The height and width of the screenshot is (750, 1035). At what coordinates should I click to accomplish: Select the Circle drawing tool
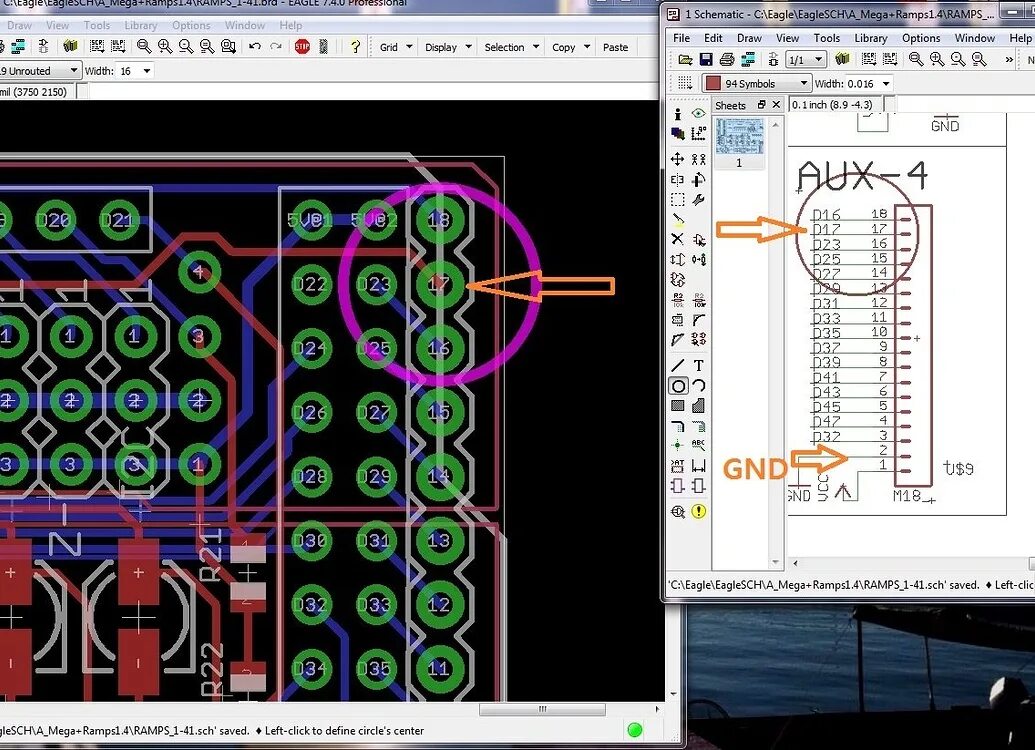677,386
